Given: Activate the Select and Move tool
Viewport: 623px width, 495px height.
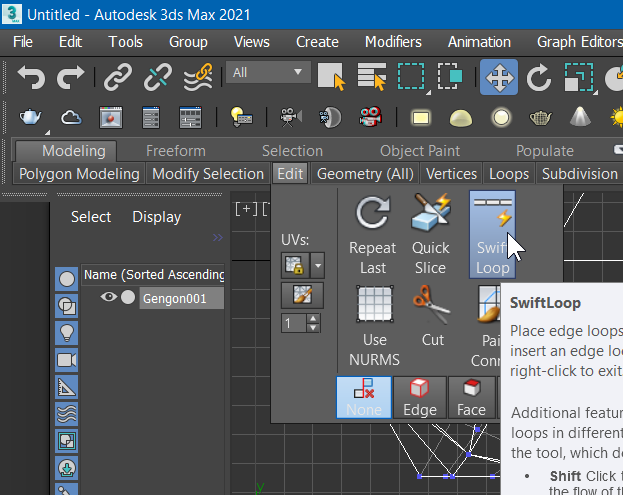Looking at the screenshot, I should tap(499, 77).
